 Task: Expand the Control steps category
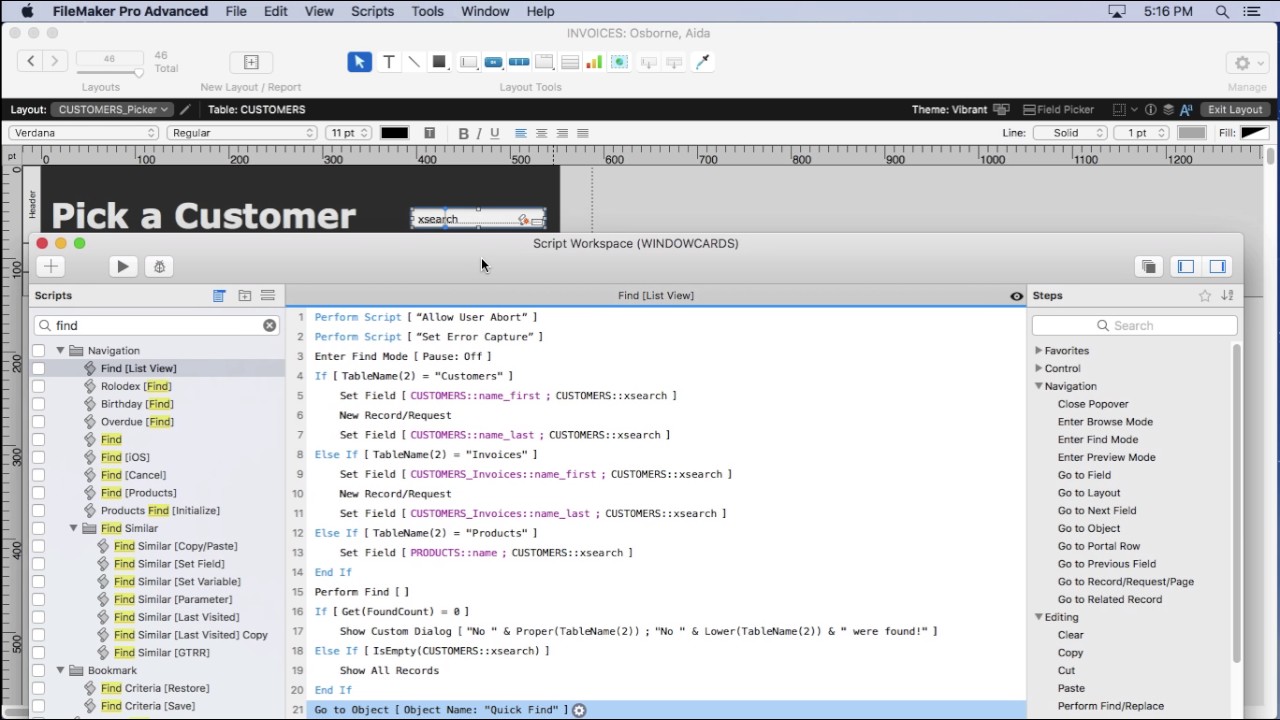[1038, 369]
